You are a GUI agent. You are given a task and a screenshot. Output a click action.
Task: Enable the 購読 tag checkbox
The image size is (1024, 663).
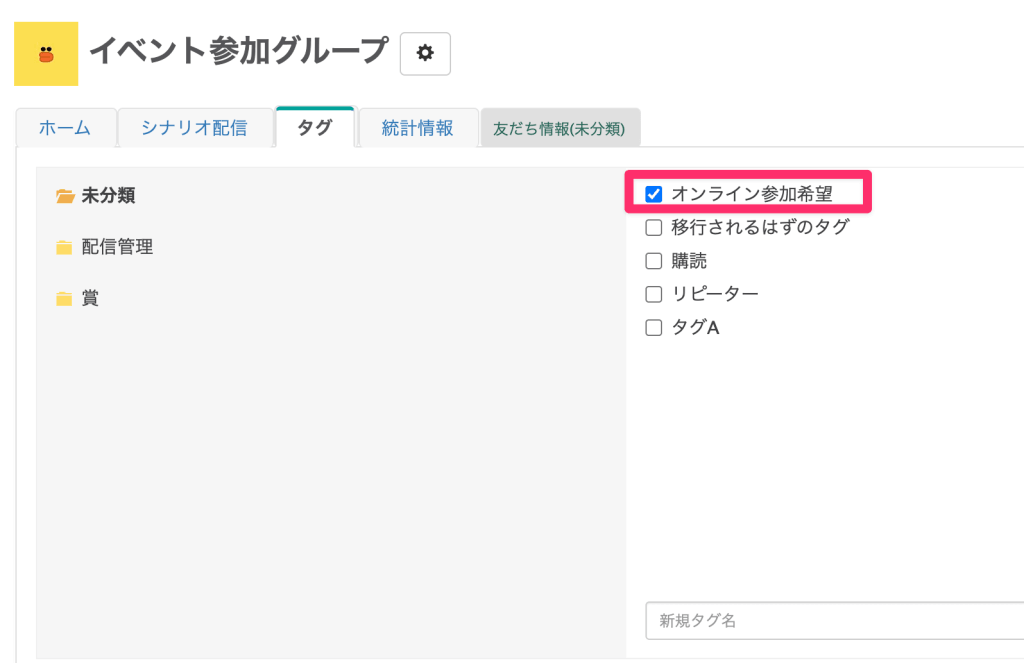tap(654, 261)
